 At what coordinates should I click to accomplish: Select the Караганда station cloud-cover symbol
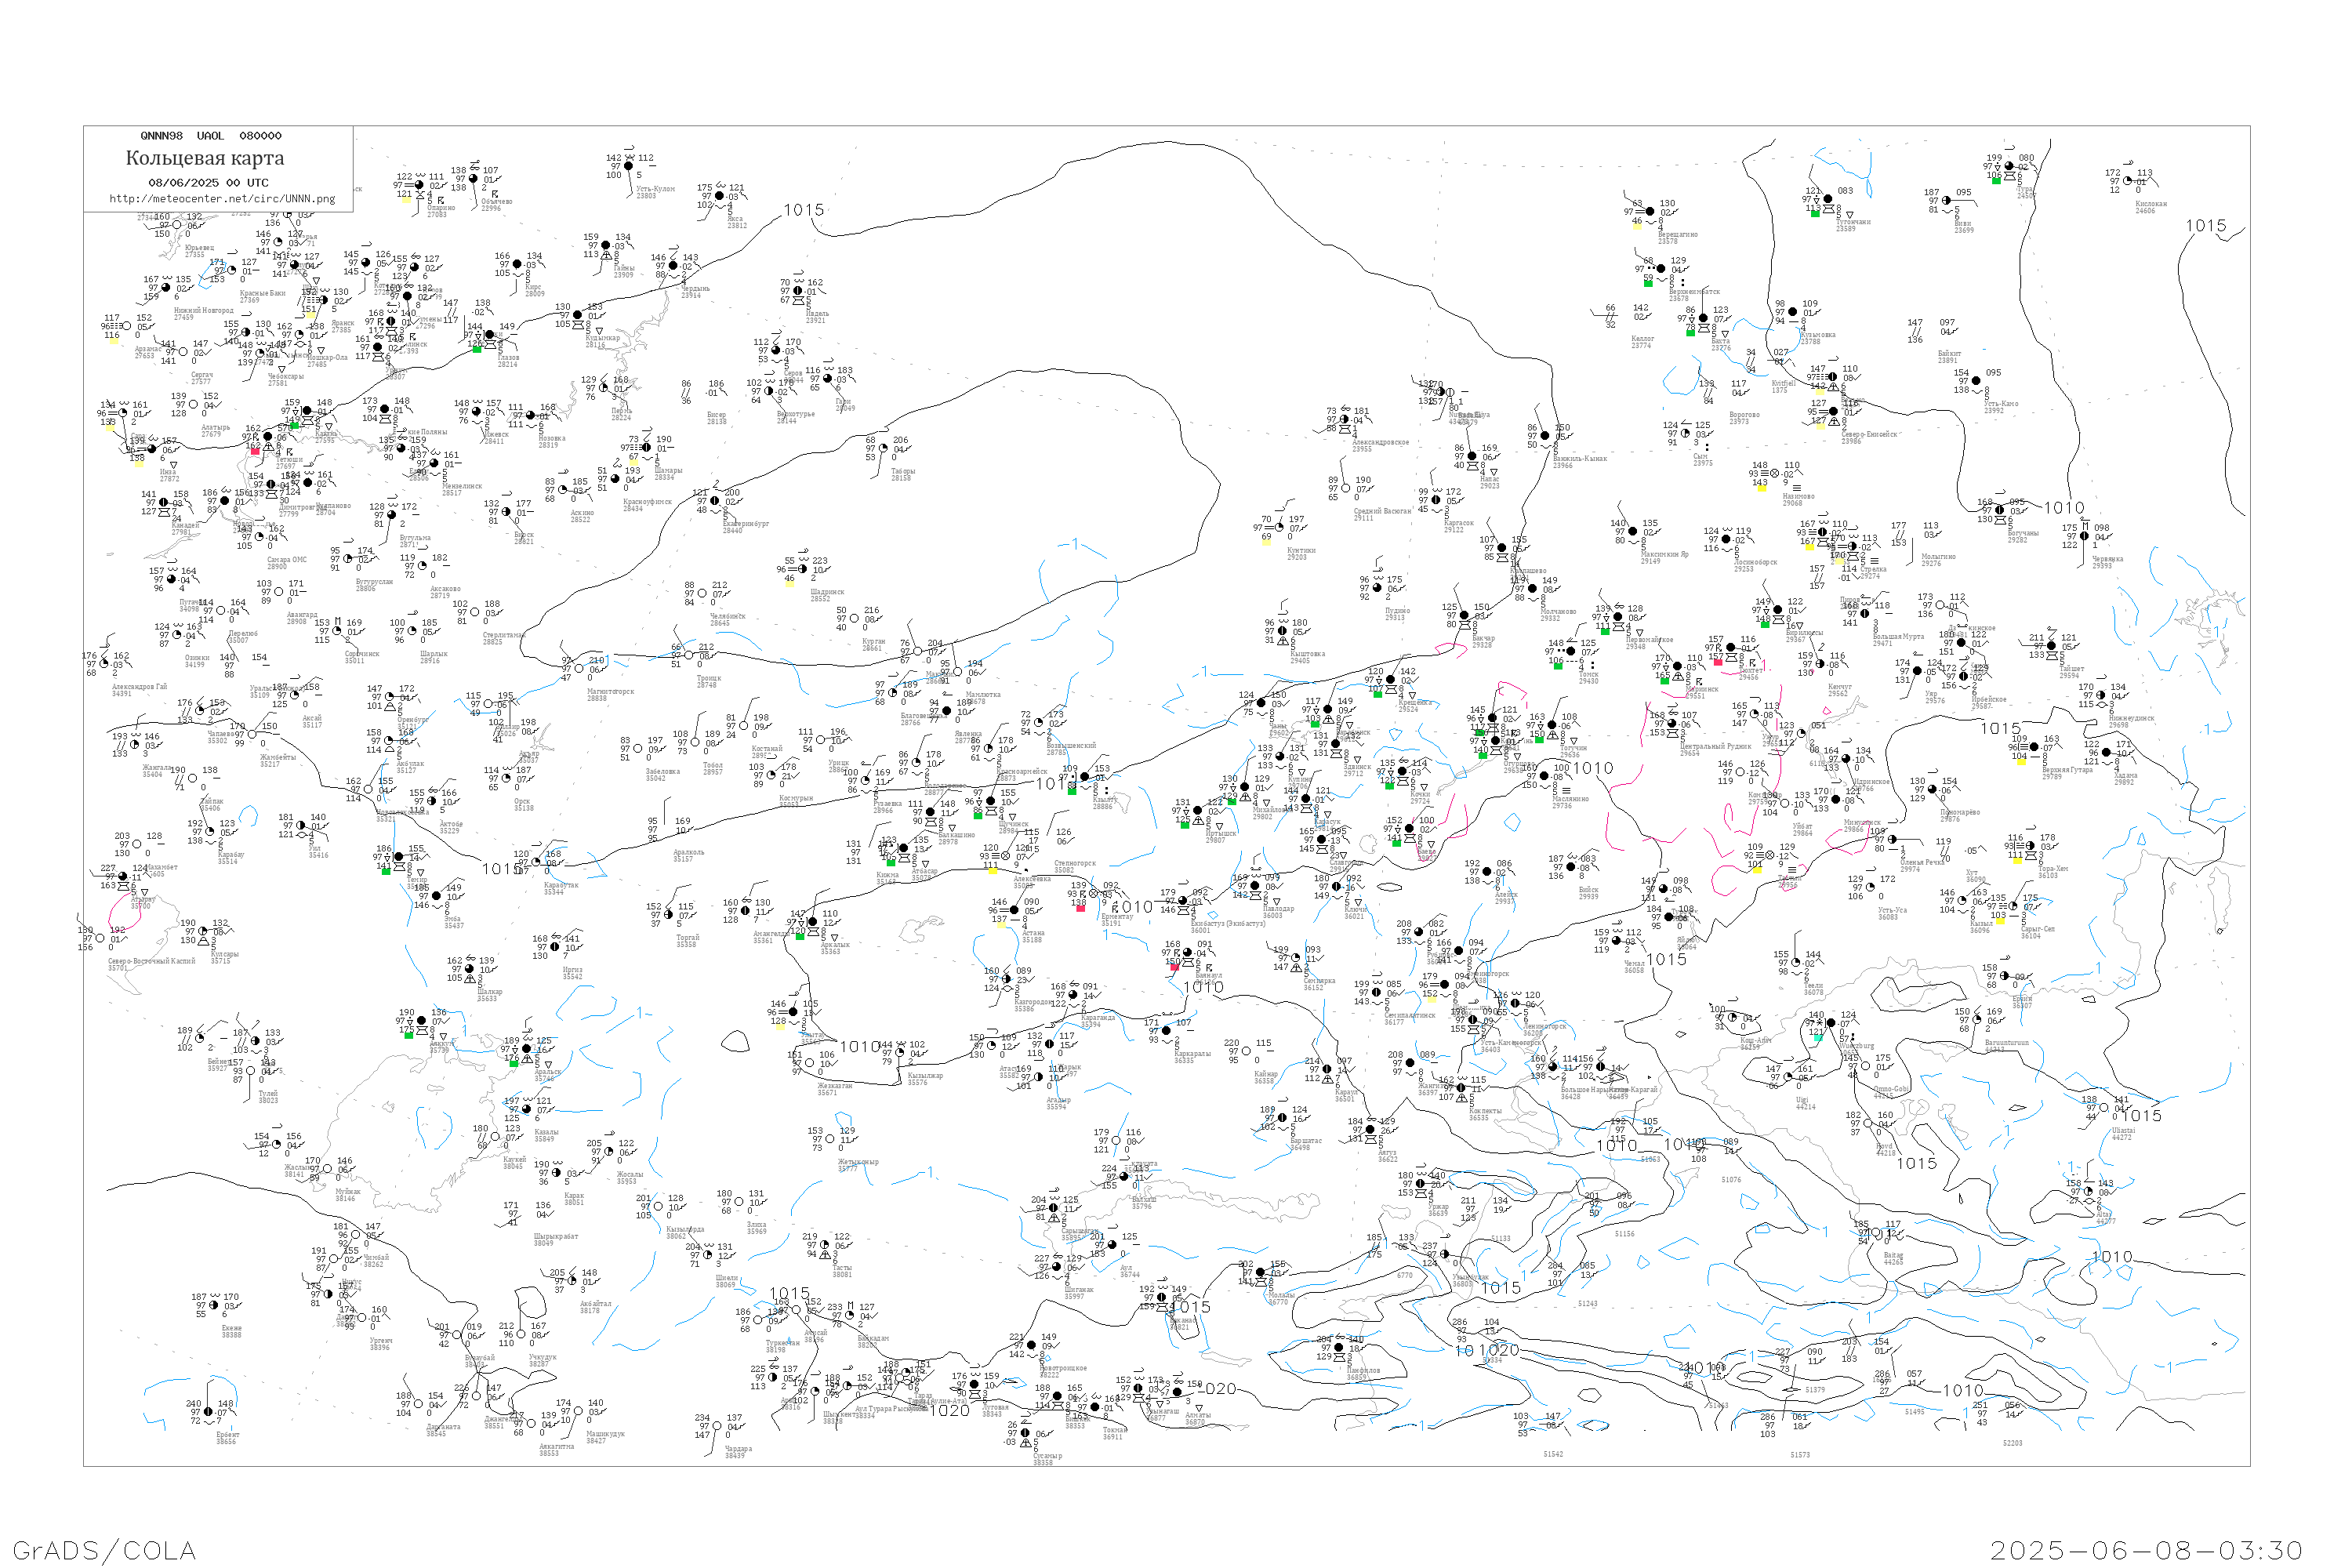[1074, 995]
